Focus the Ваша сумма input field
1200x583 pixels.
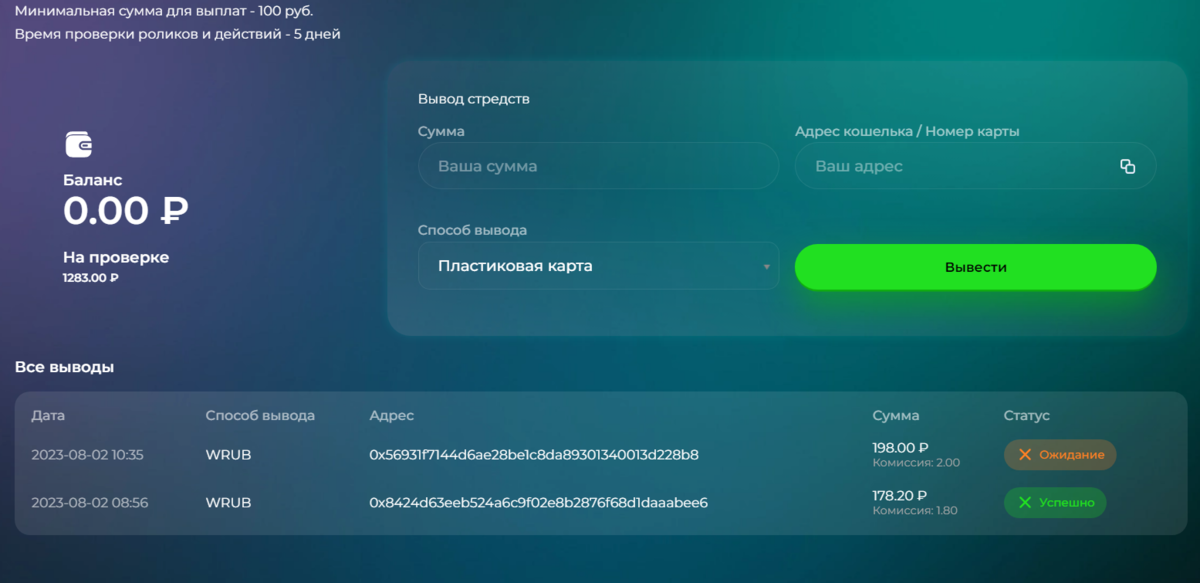(598, 166)
